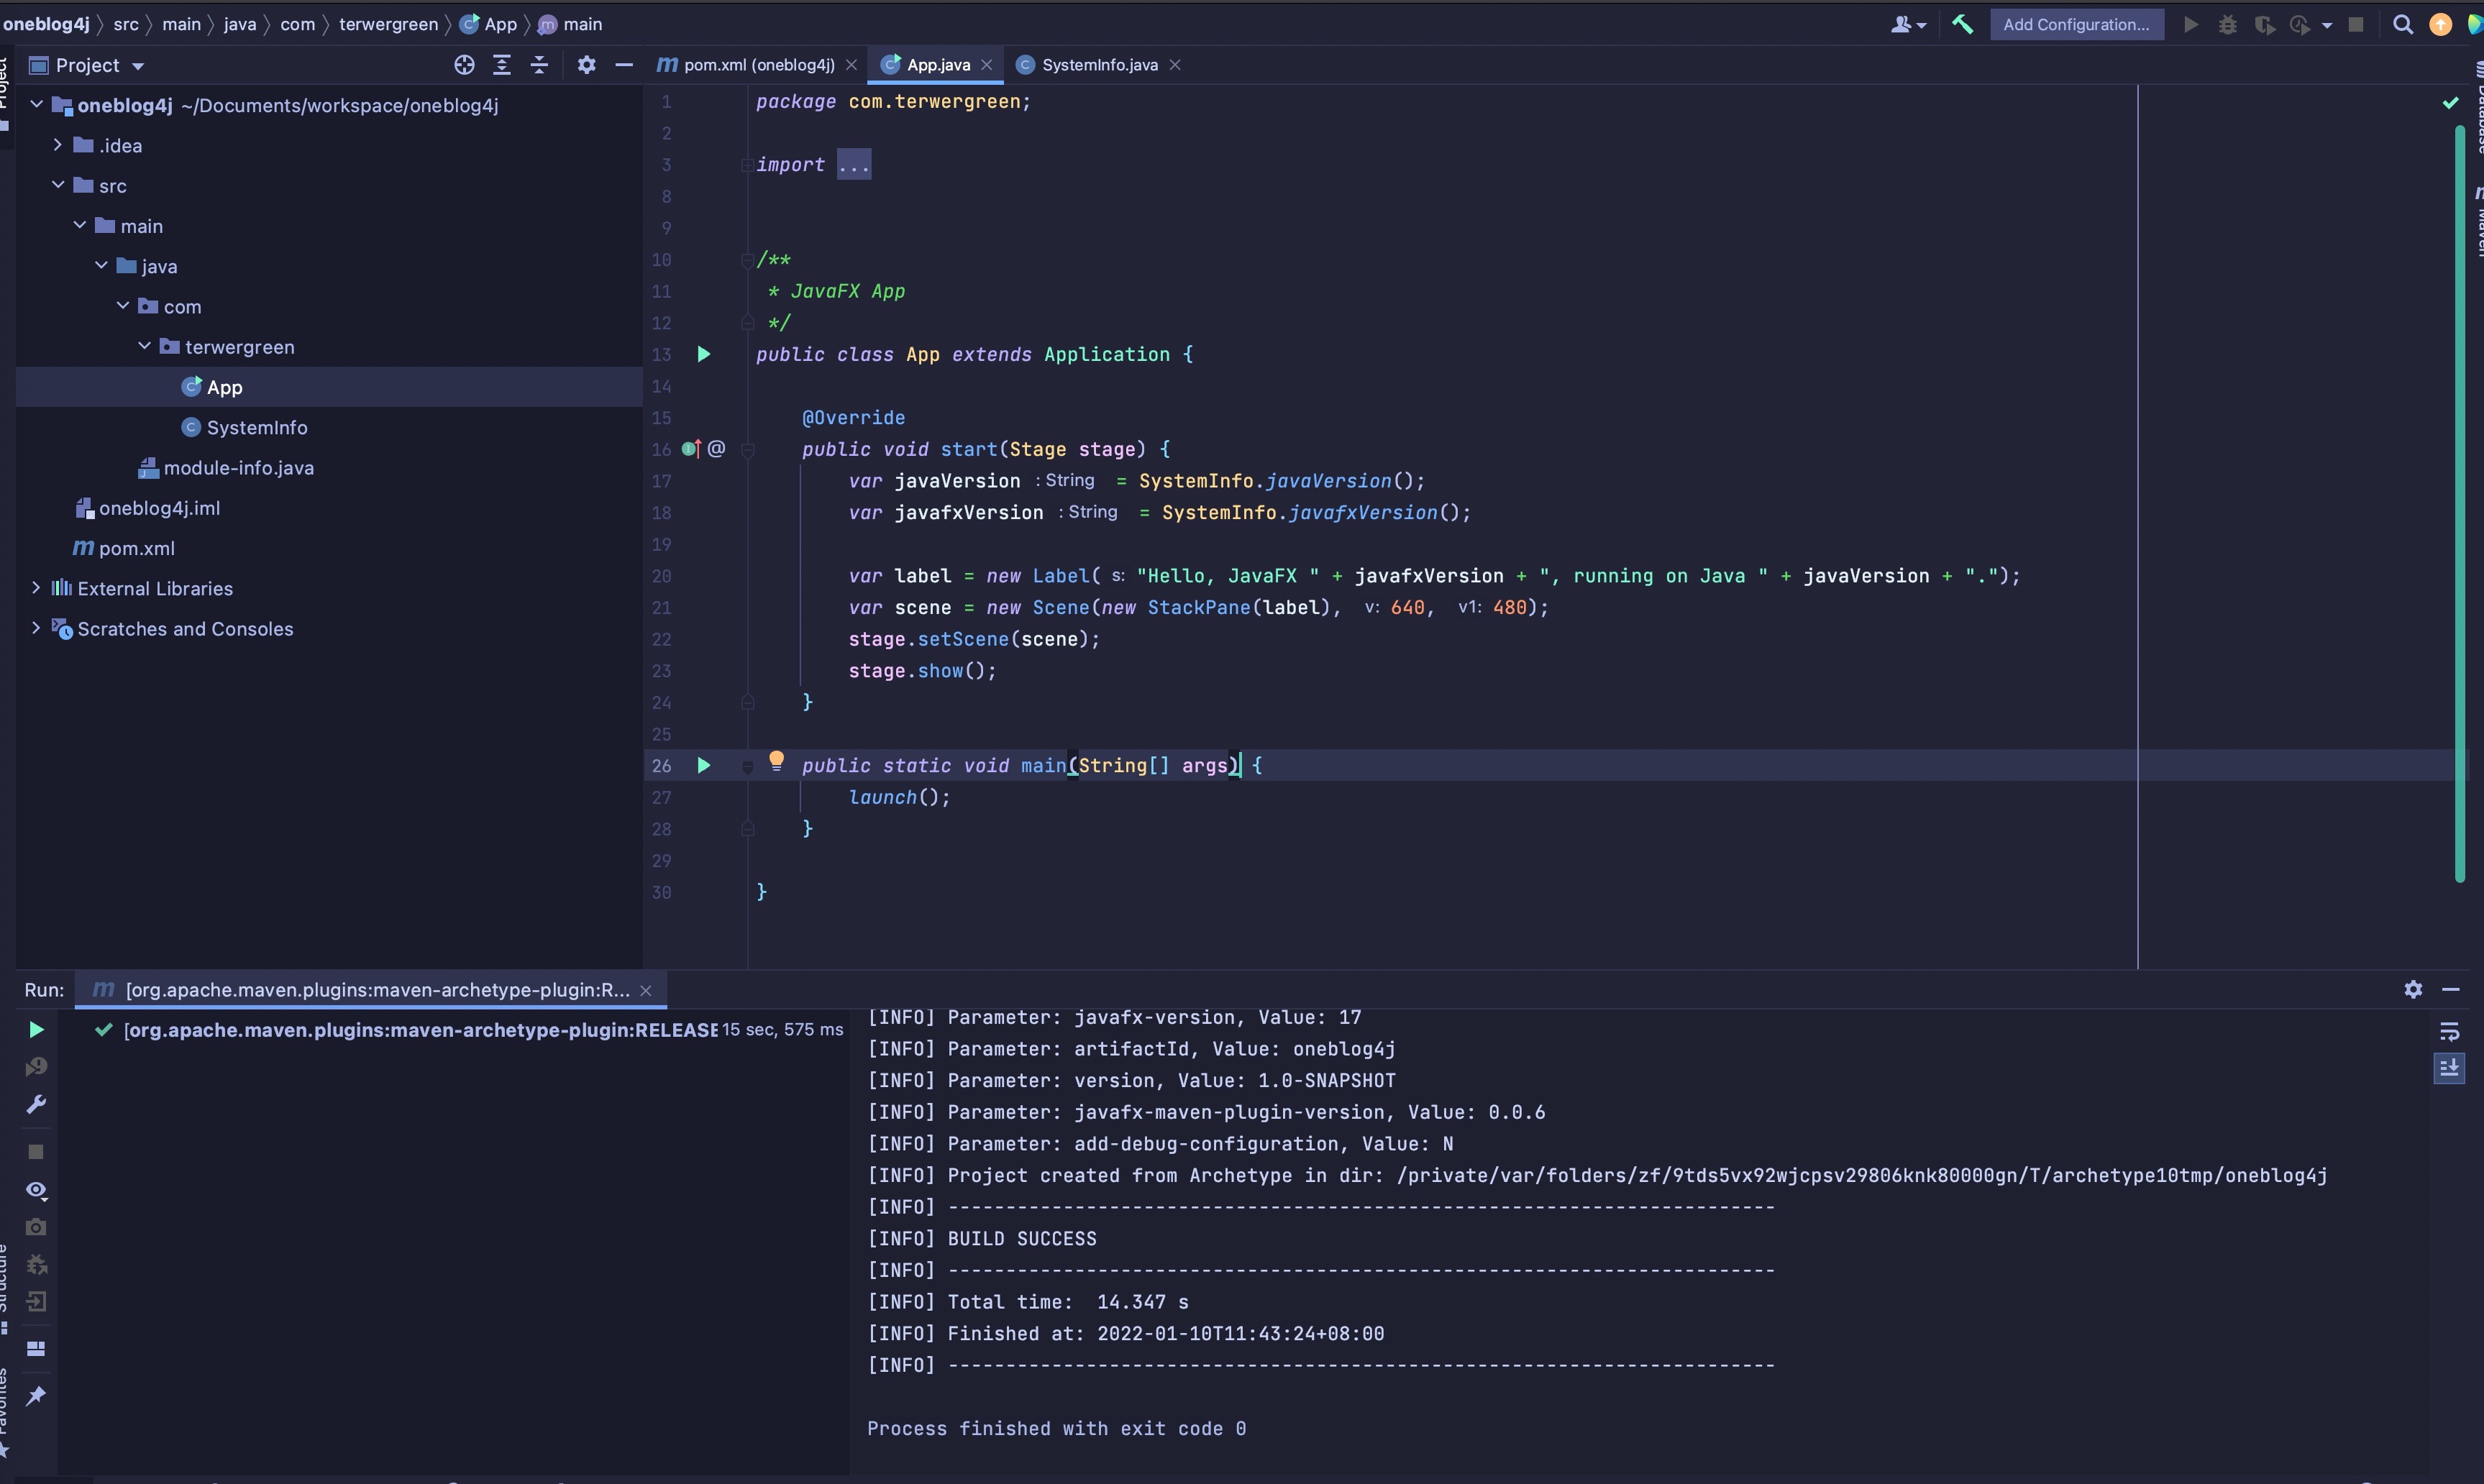Collapse the src folder
The width and height of the screenshot is (2484, 1484).
[x=58, y=185]
